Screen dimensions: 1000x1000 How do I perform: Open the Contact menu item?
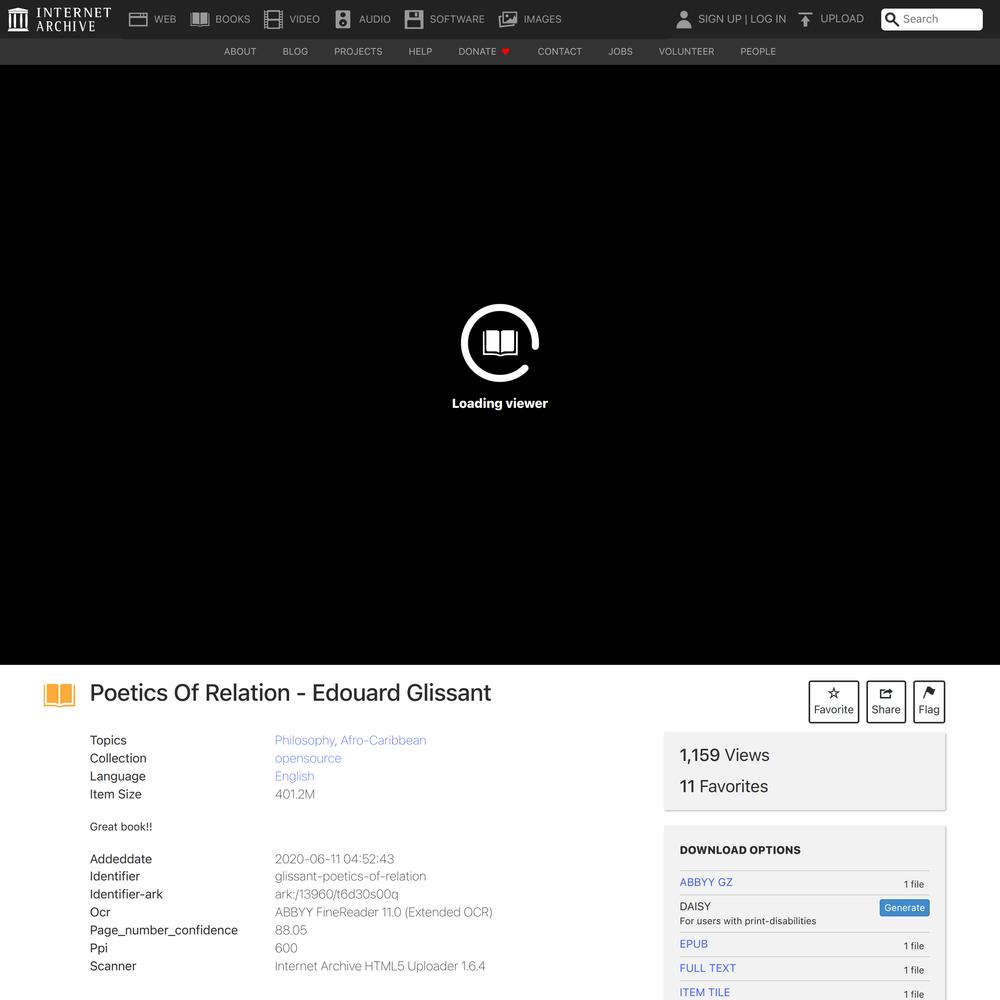tap(560, 52)
